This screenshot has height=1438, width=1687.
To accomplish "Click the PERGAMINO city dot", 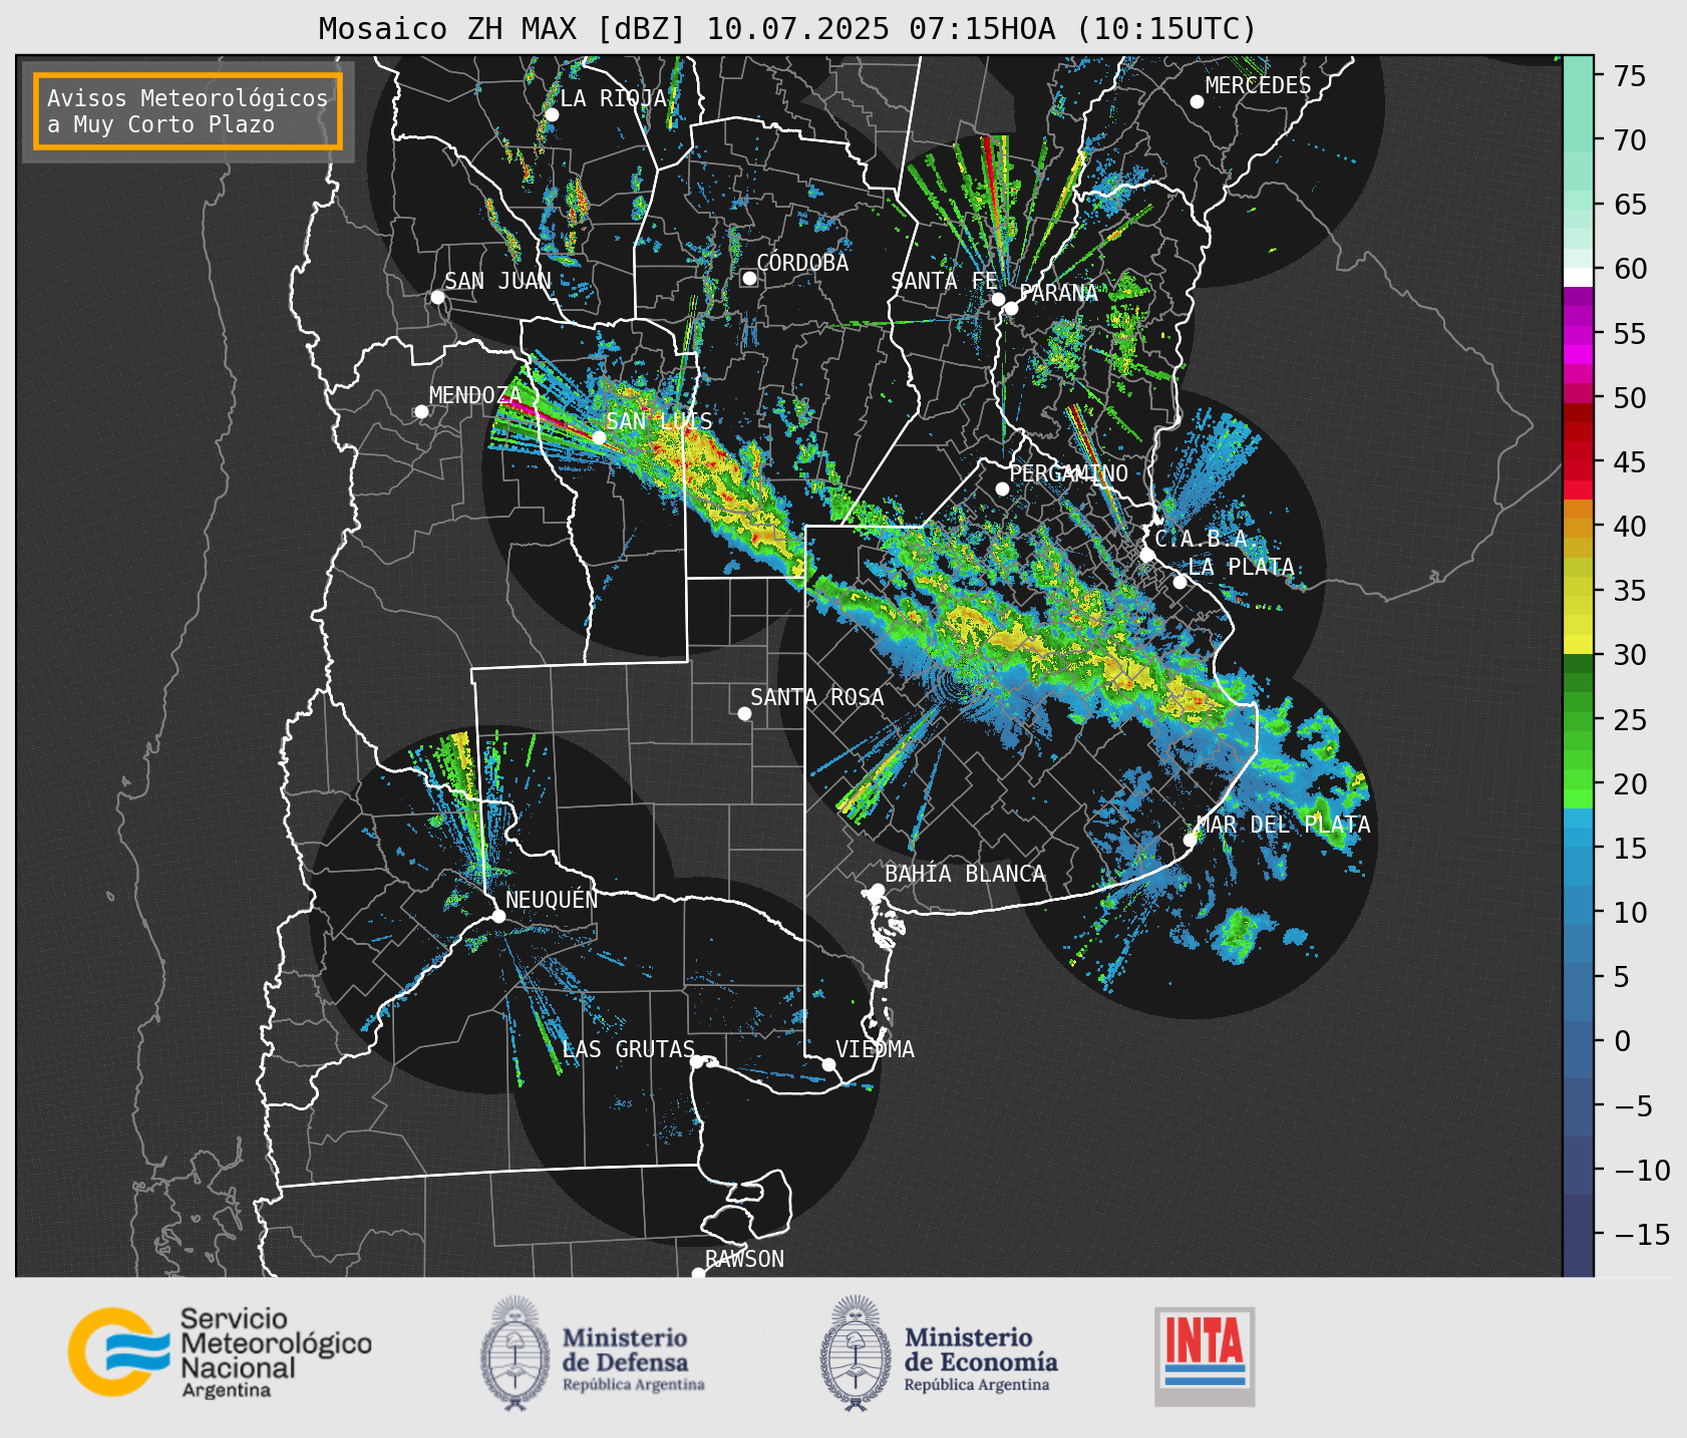I will pos(1002,489).
